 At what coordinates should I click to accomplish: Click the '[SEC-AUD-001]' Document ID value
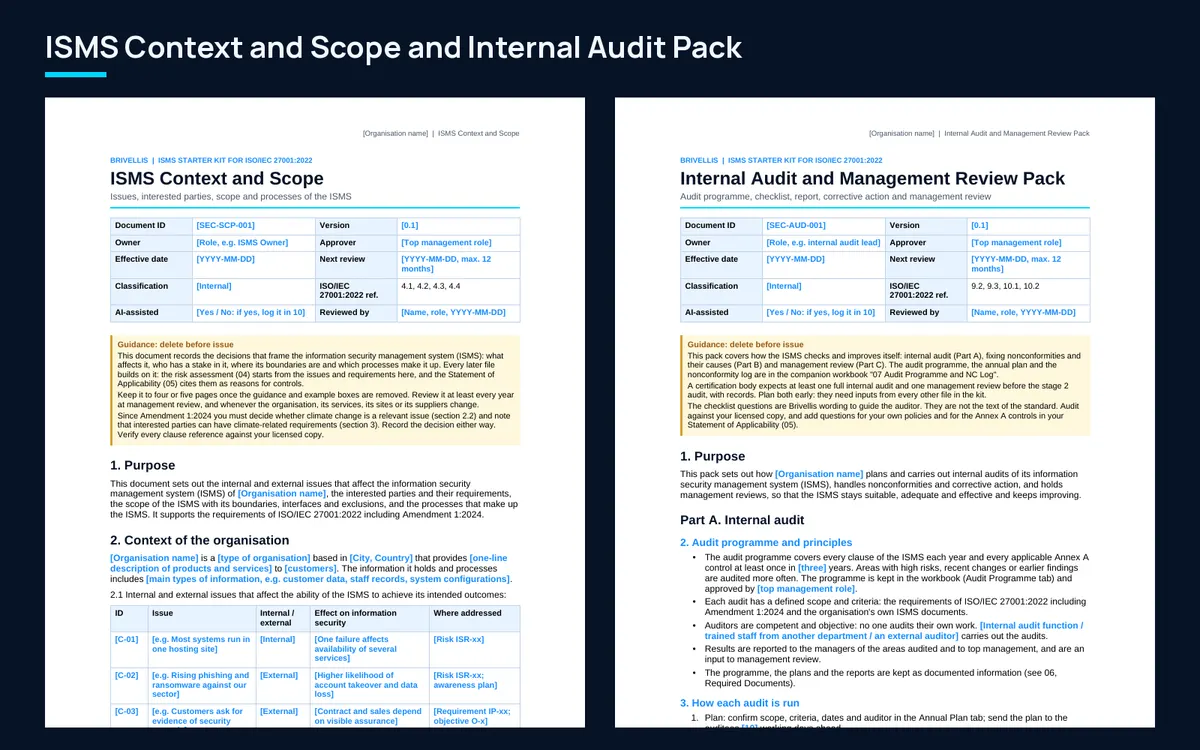(x=795, y=226)
